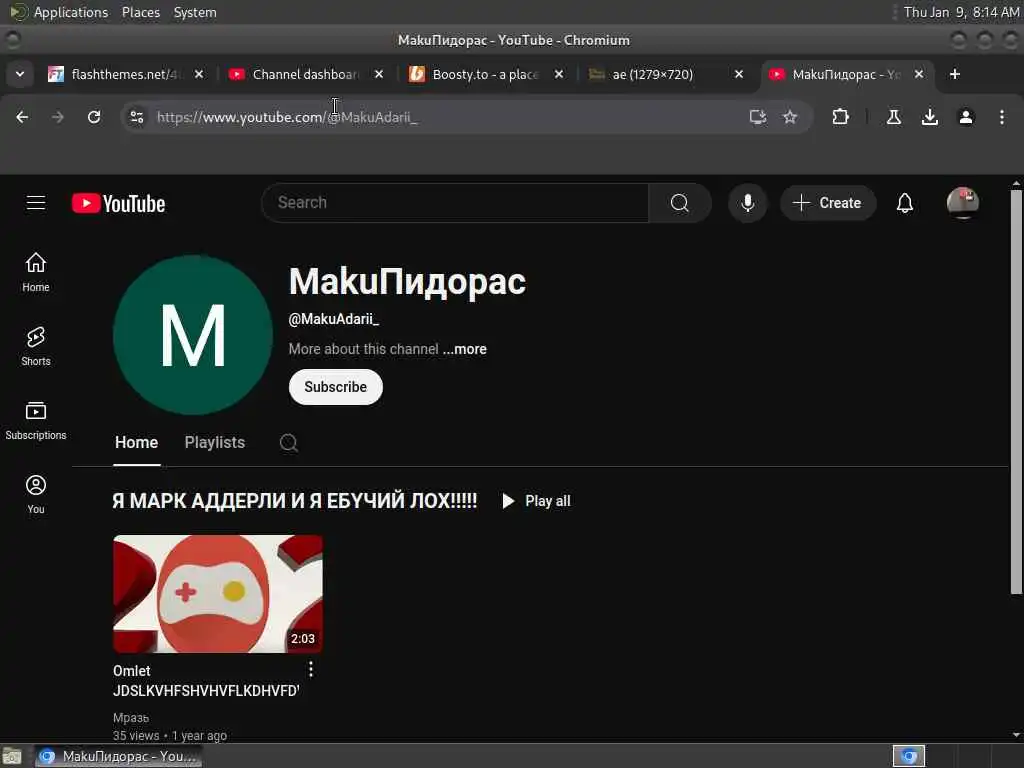
Task: Click Play all for the playlist
Action: click(536, 501)
